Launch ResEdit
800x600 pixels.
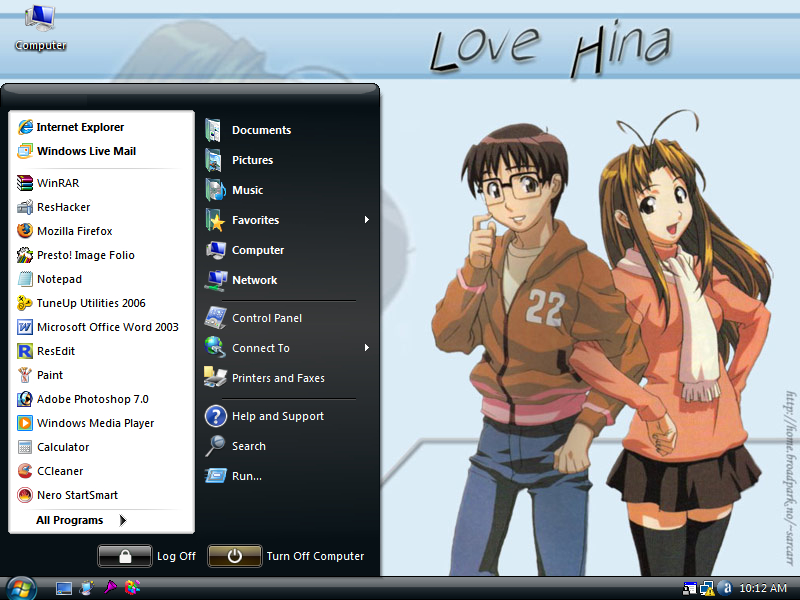(x=46, y=351)
